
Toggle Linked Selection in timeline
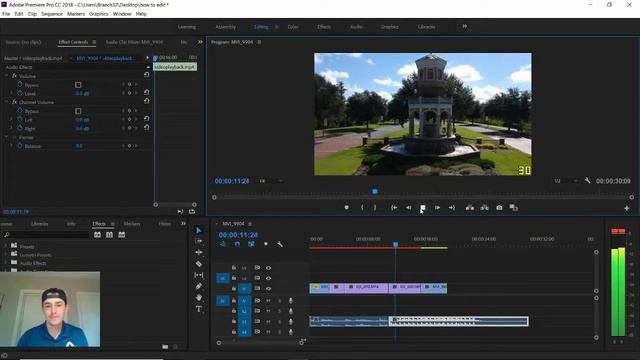[x=251, y=244]
